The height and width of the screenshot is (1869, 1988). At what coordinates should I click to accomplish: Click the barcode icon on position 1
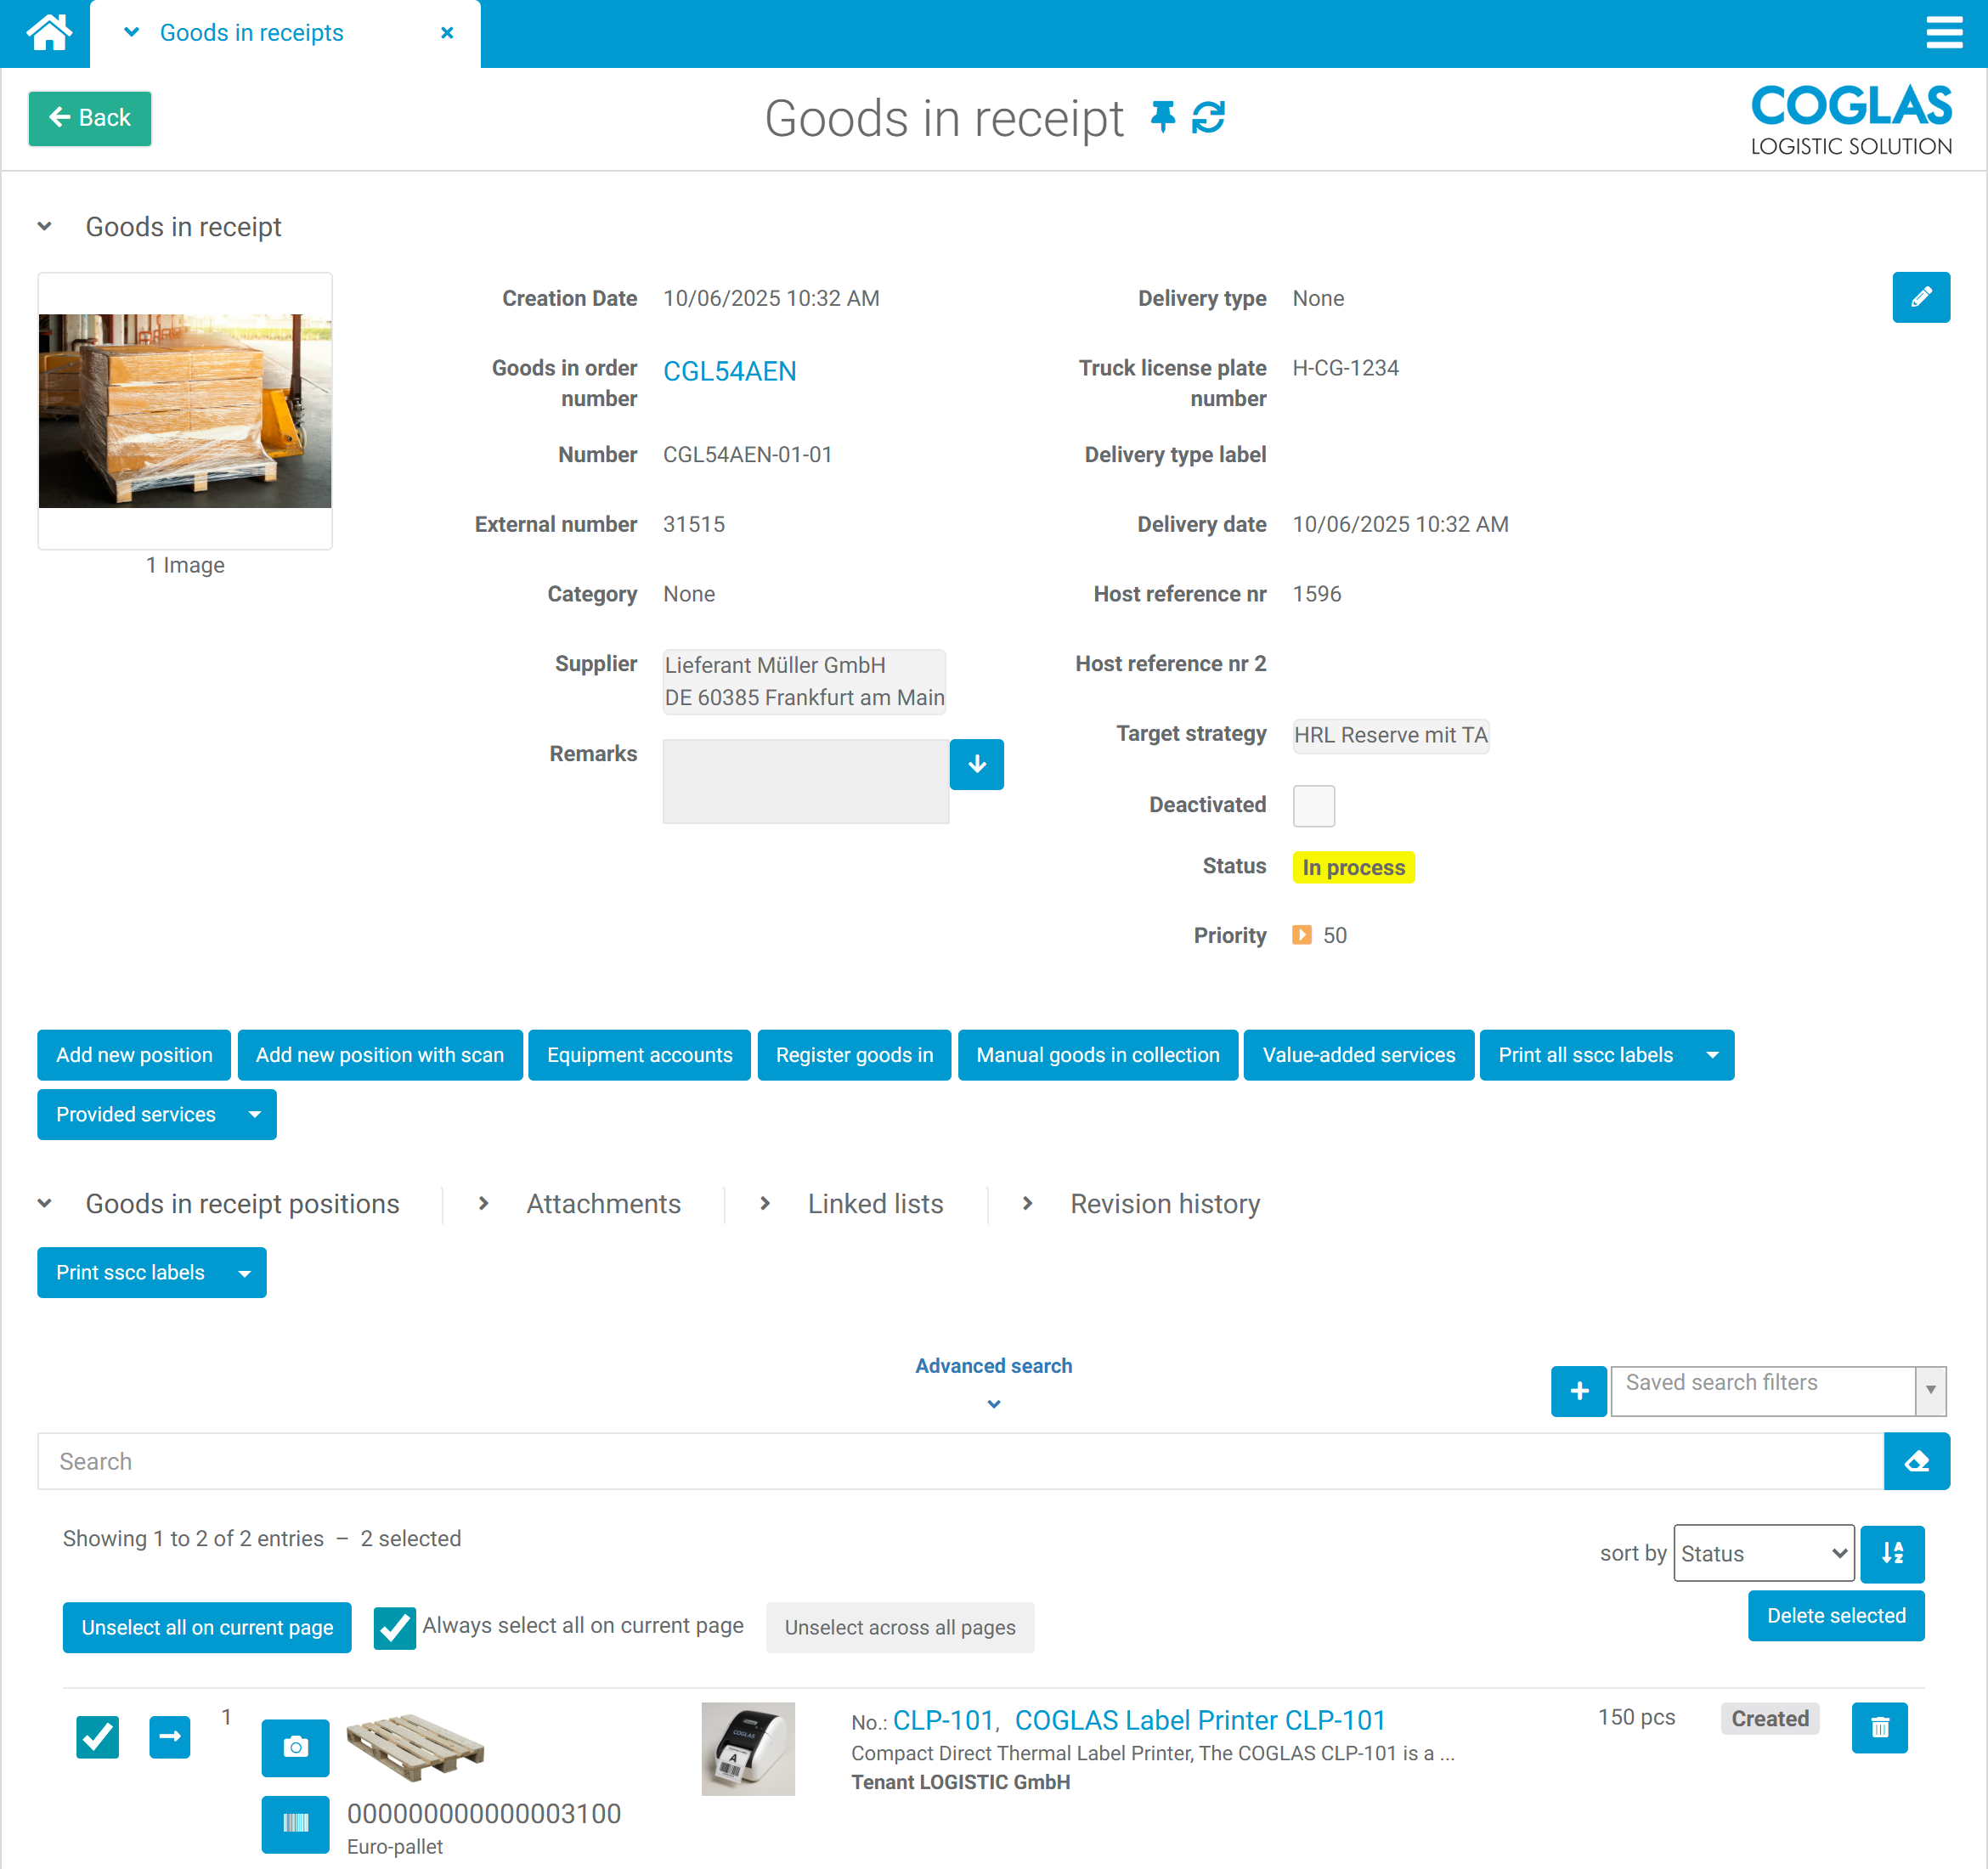click(x=295, y=1823)
